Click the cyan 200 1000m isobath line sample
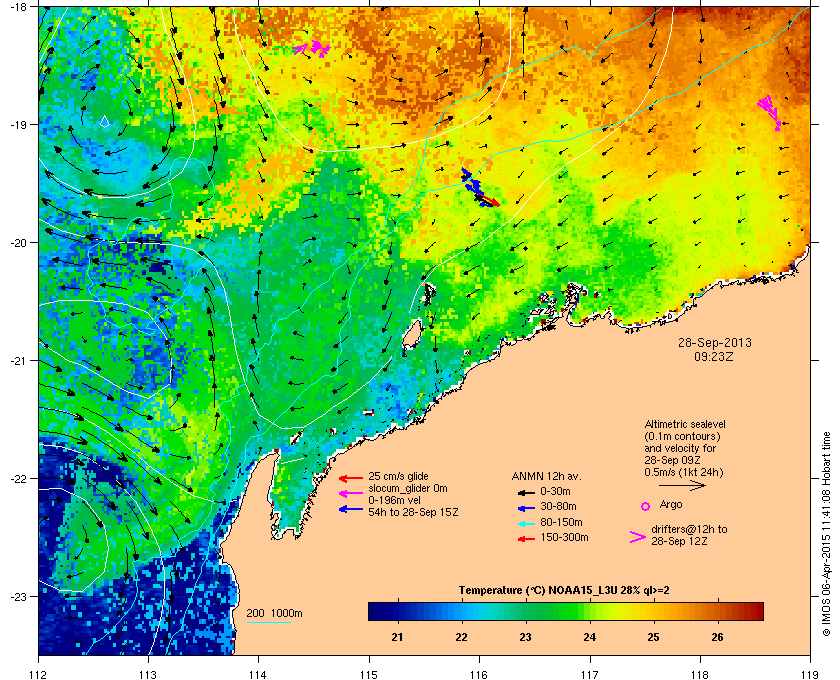The width and height of the screenshot is (840, 680). click(268, 623)
